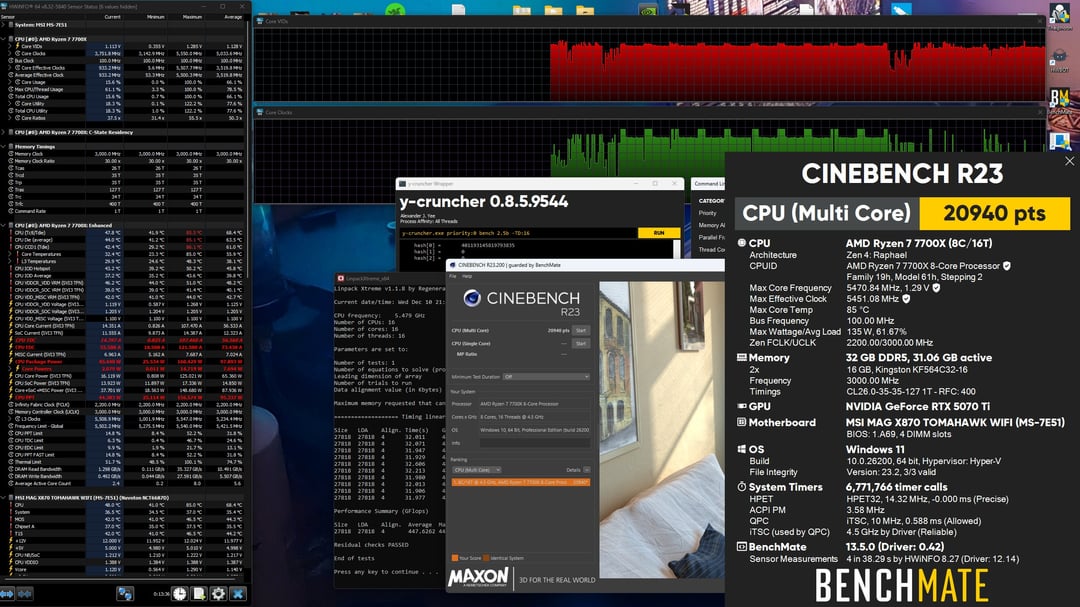The width and height of the screenshot is (1080, 607).
Task: Start the CPU (Single Core) test
Action: tap(581, 343)
